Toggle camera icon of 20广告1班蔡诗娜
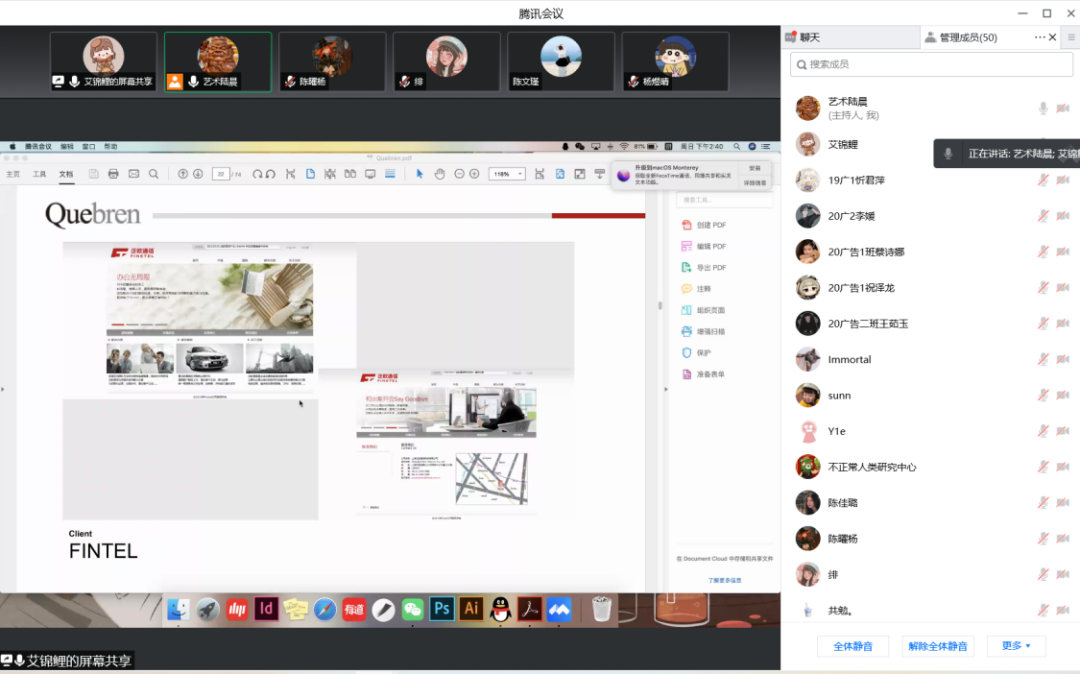Image resolution: width=1080 pixels, height=674 pixels. 1063,252
